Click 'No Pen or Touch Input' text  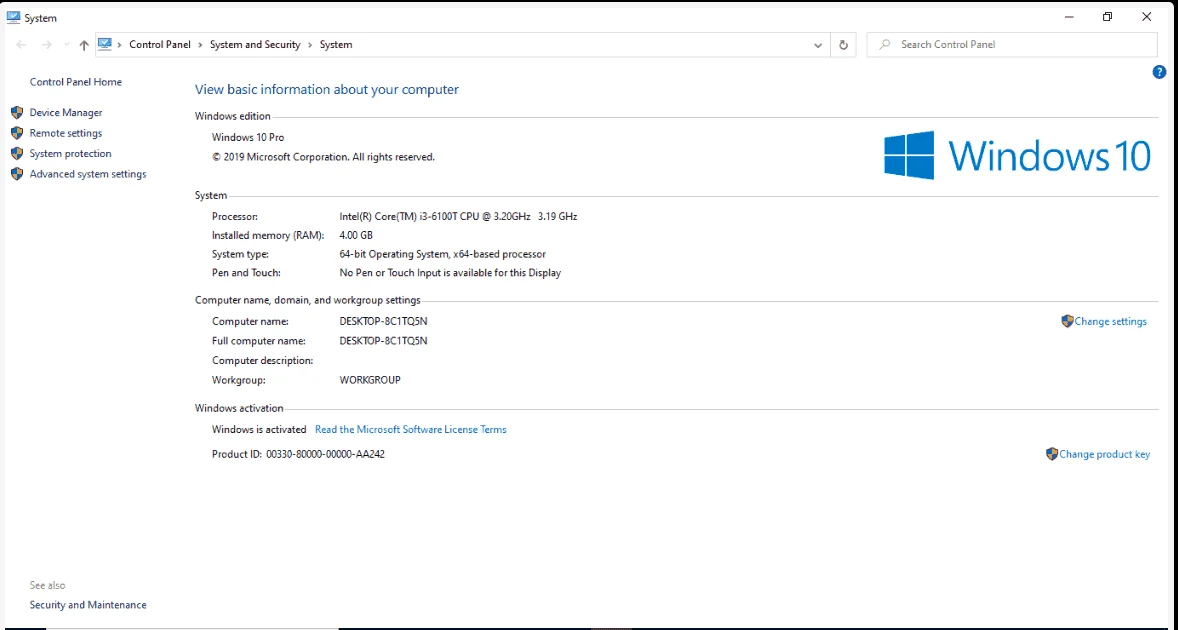[450, 273]
